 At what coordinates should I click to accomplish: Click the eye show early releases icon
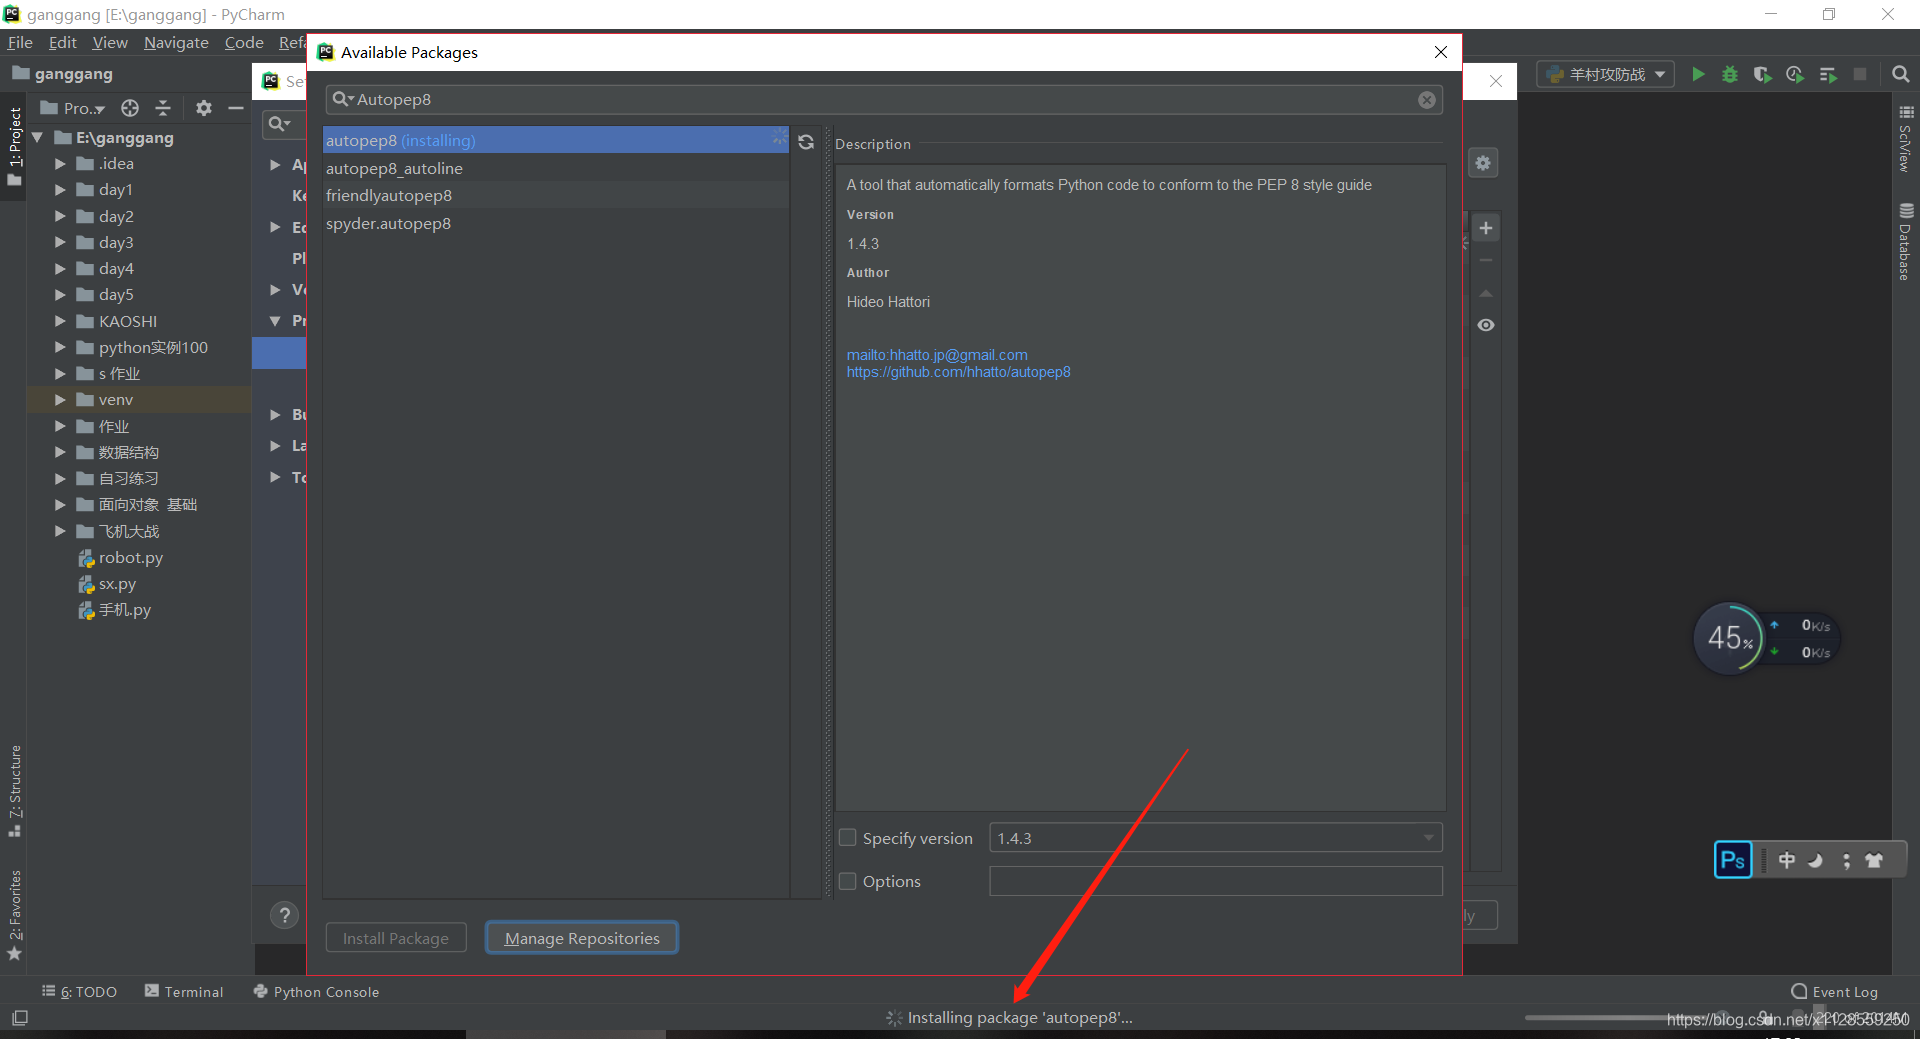[1486, 325]
